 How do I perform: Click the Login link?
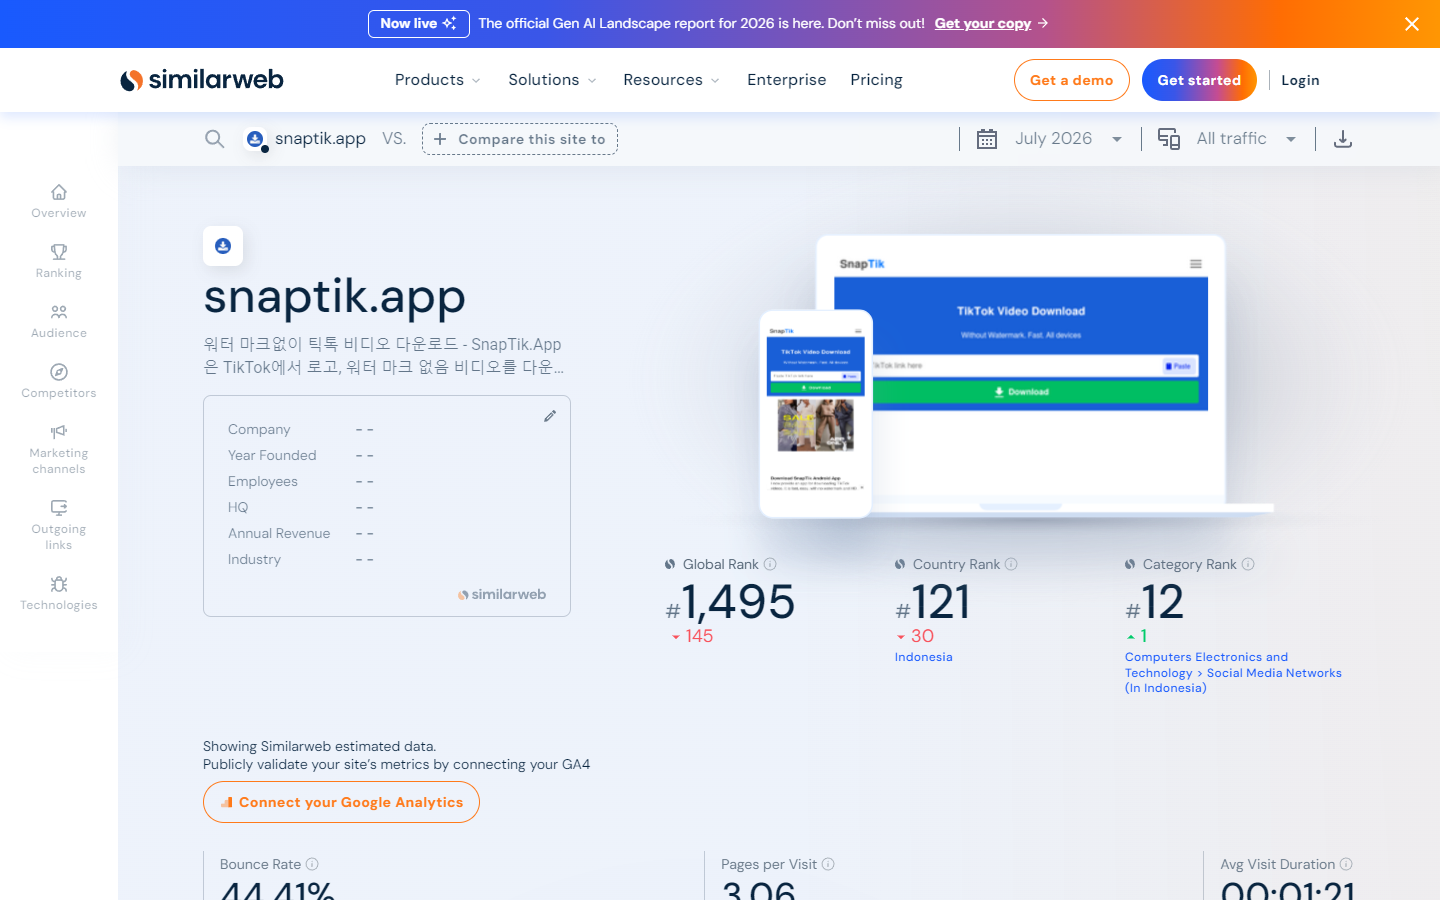1300,80
